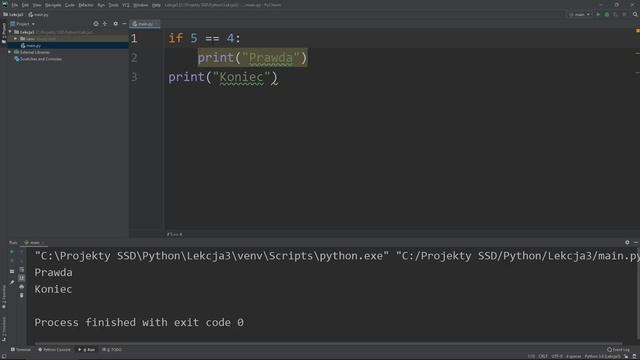The height and width of the screenshot is (360, 640).
Task: Open the VCS menu
Action: click(126, 5)
